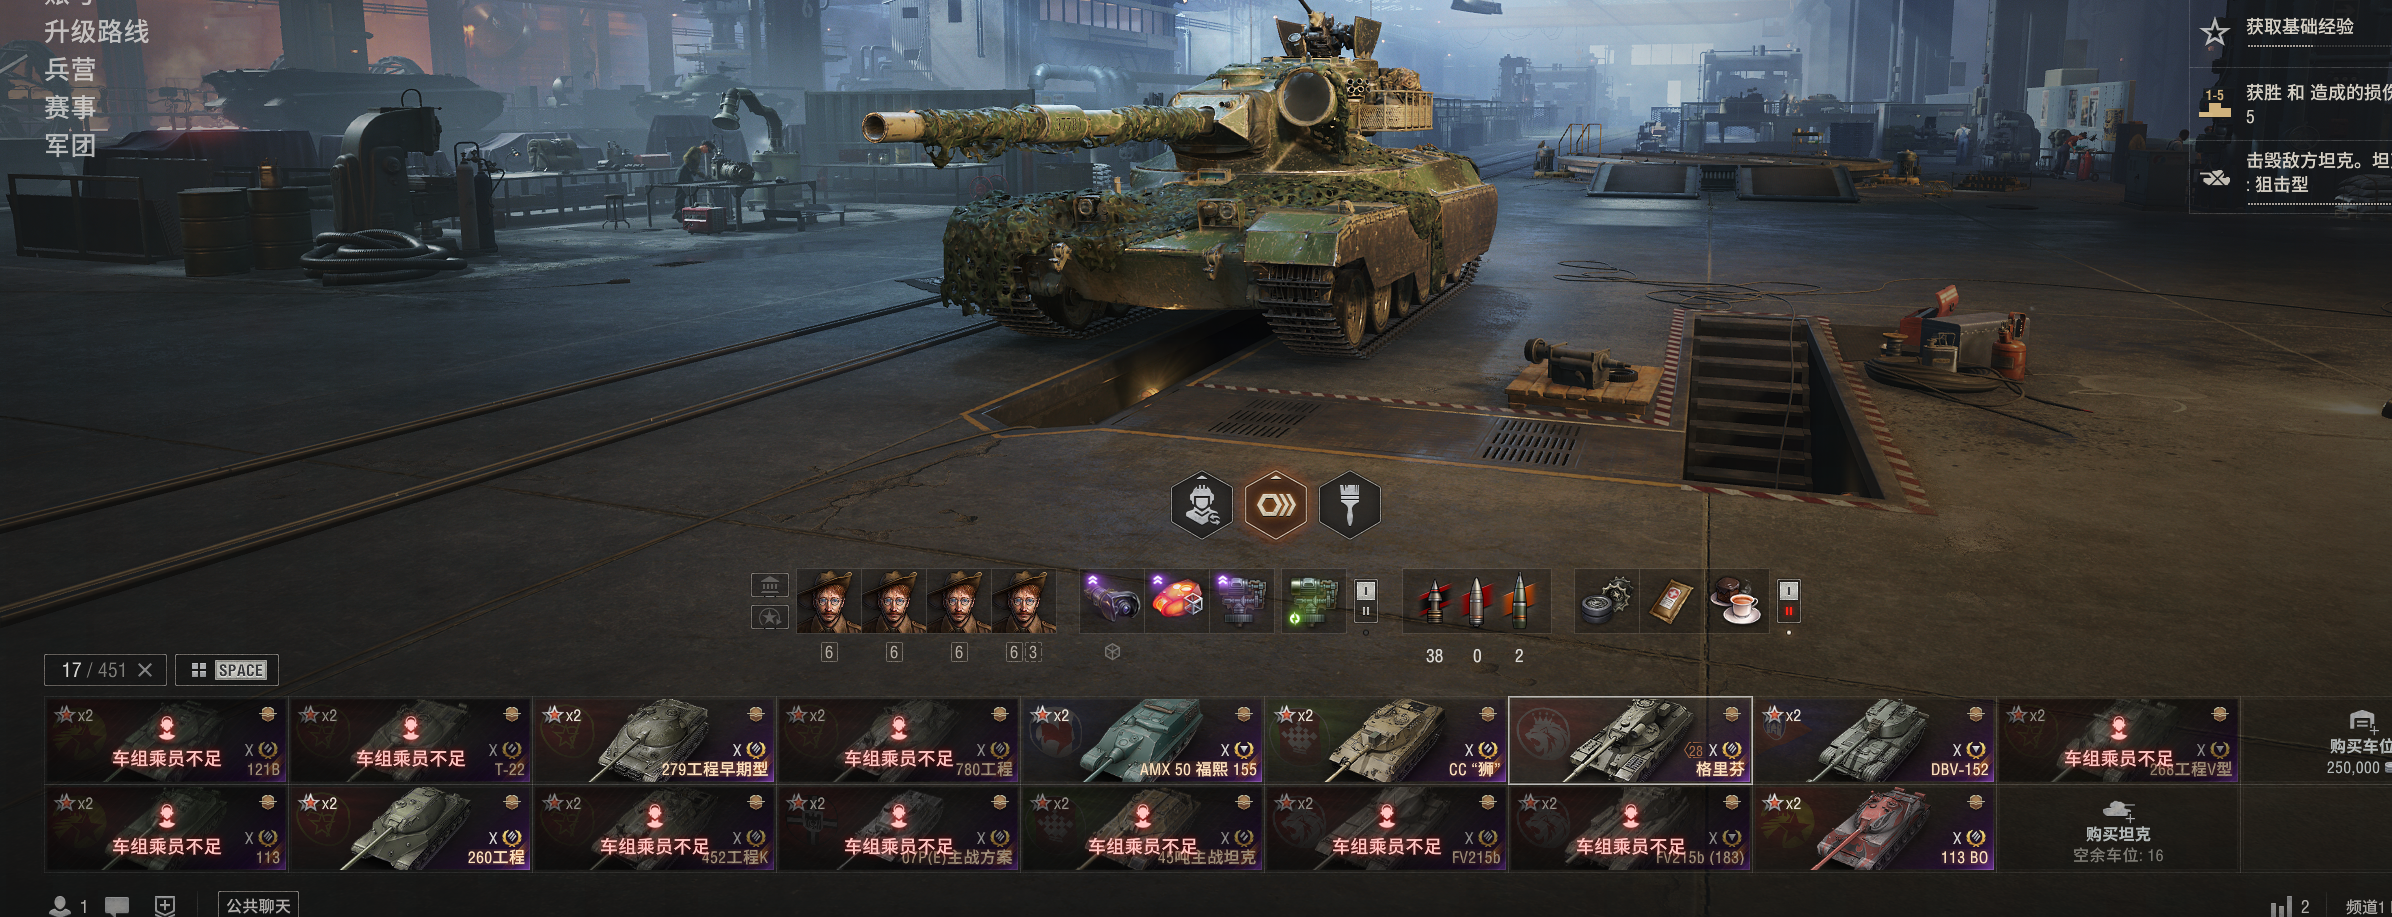2392x917 pixels.
Task: Expand the SPACE carousel grid view
Action: pyautogui.click(x=227, y=670)
